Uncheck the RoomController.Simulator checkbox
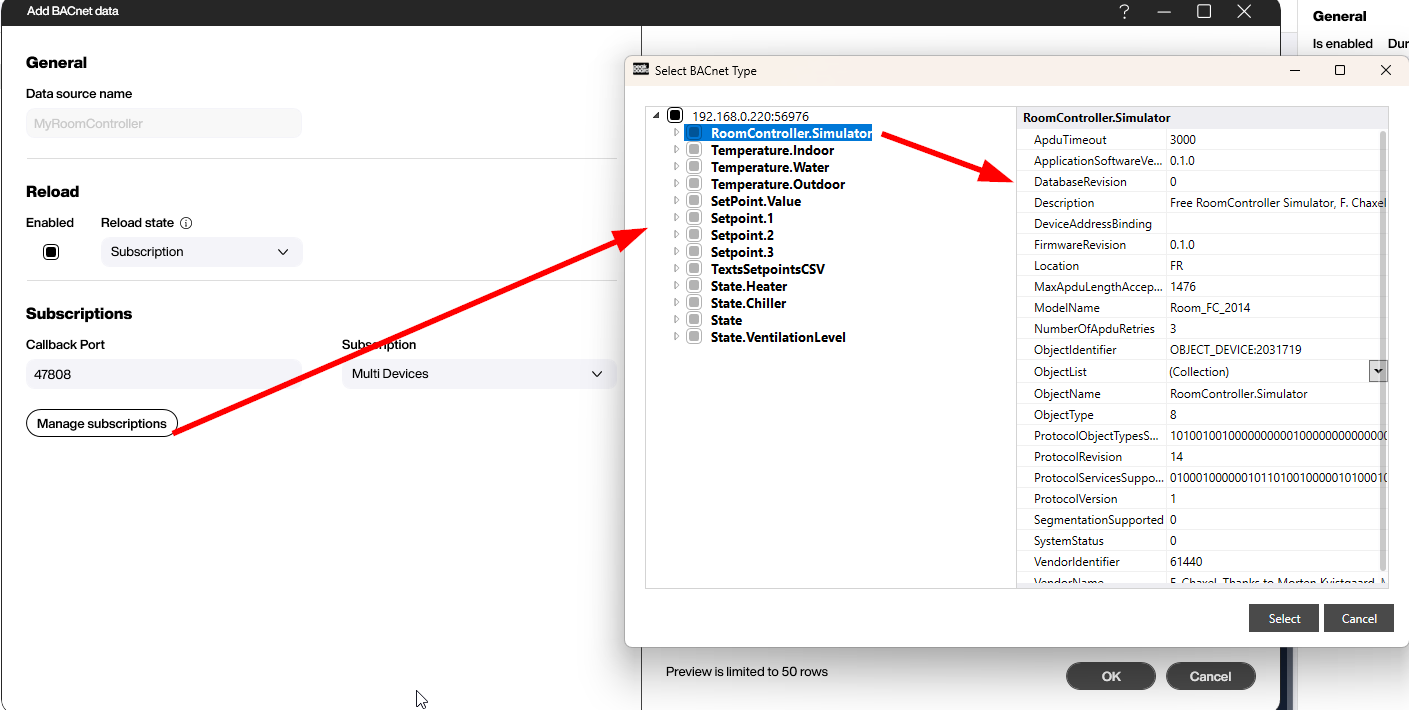The image size is (1409, 710). (x=693, y=133)
